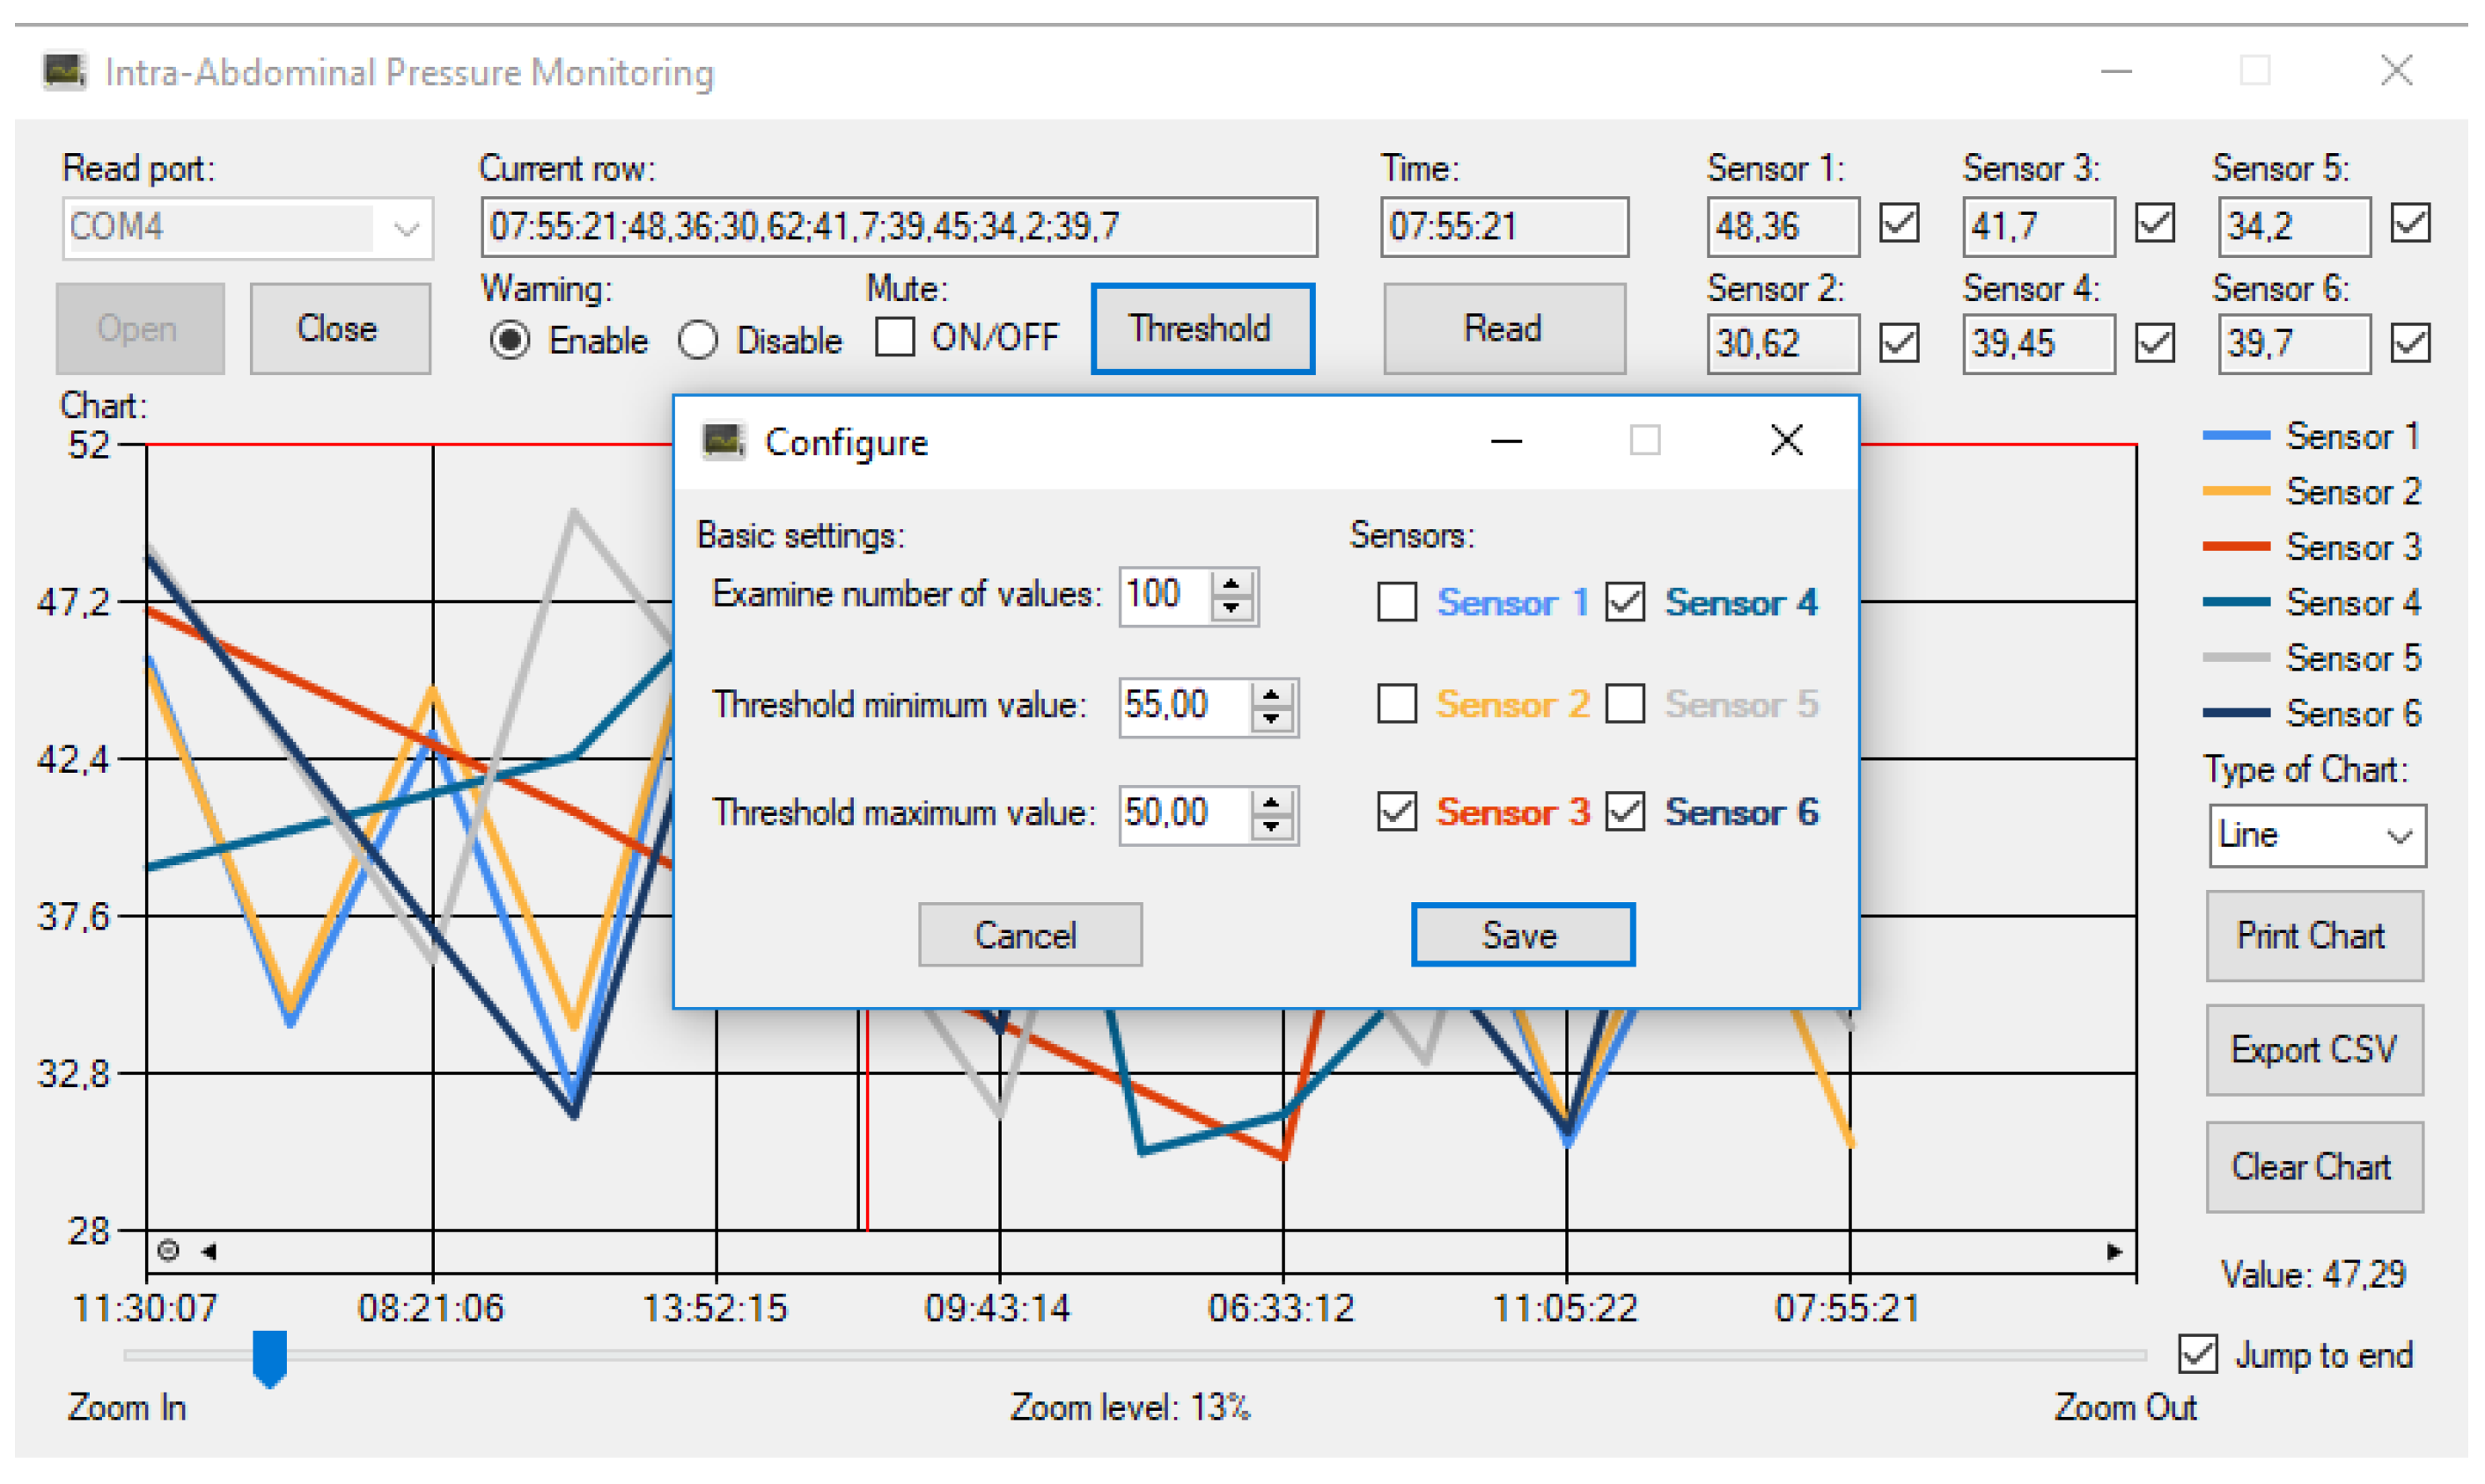Increase Examine number of values spinner up
The height and width of the screenshot is (1484, 2485).
pyautogui.click(x=1231, y=584)
